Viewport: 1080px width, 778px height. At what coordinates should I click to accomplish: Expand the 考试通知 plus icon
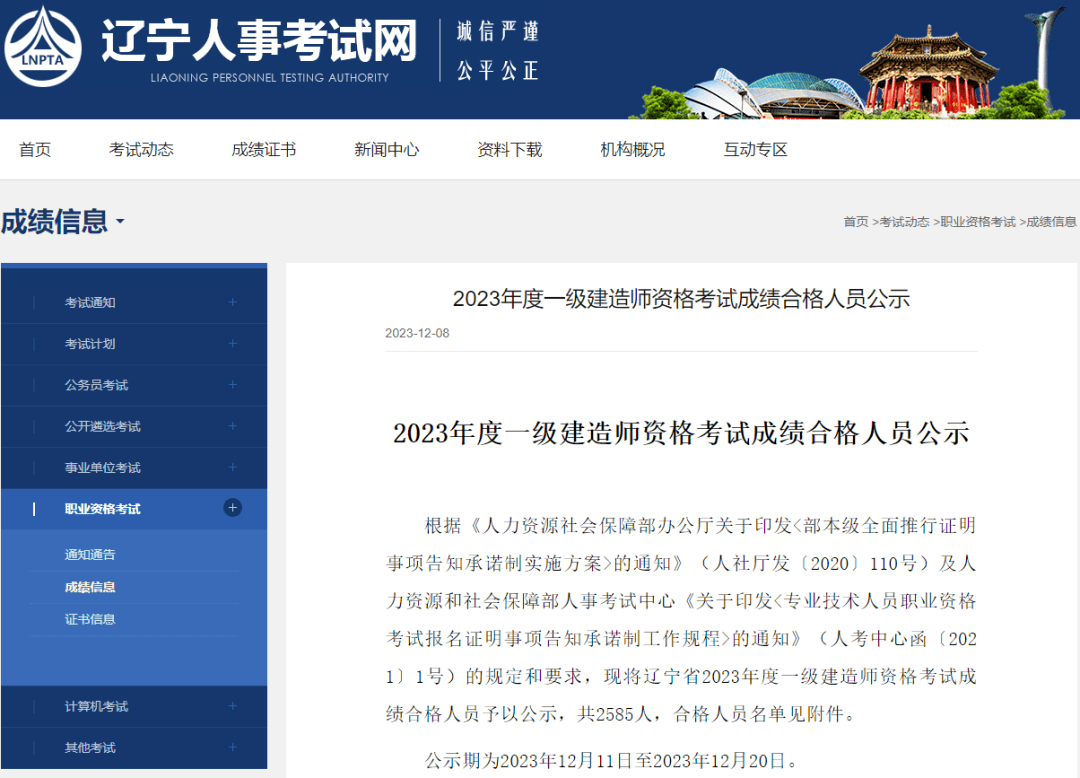pos(233,302)
